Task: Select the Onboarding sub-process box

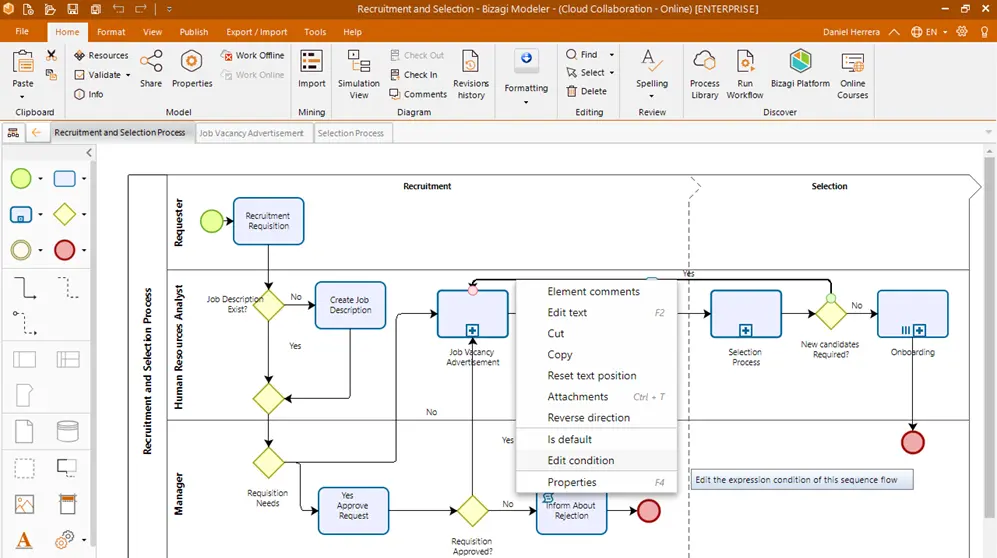Action: point(912,314)
